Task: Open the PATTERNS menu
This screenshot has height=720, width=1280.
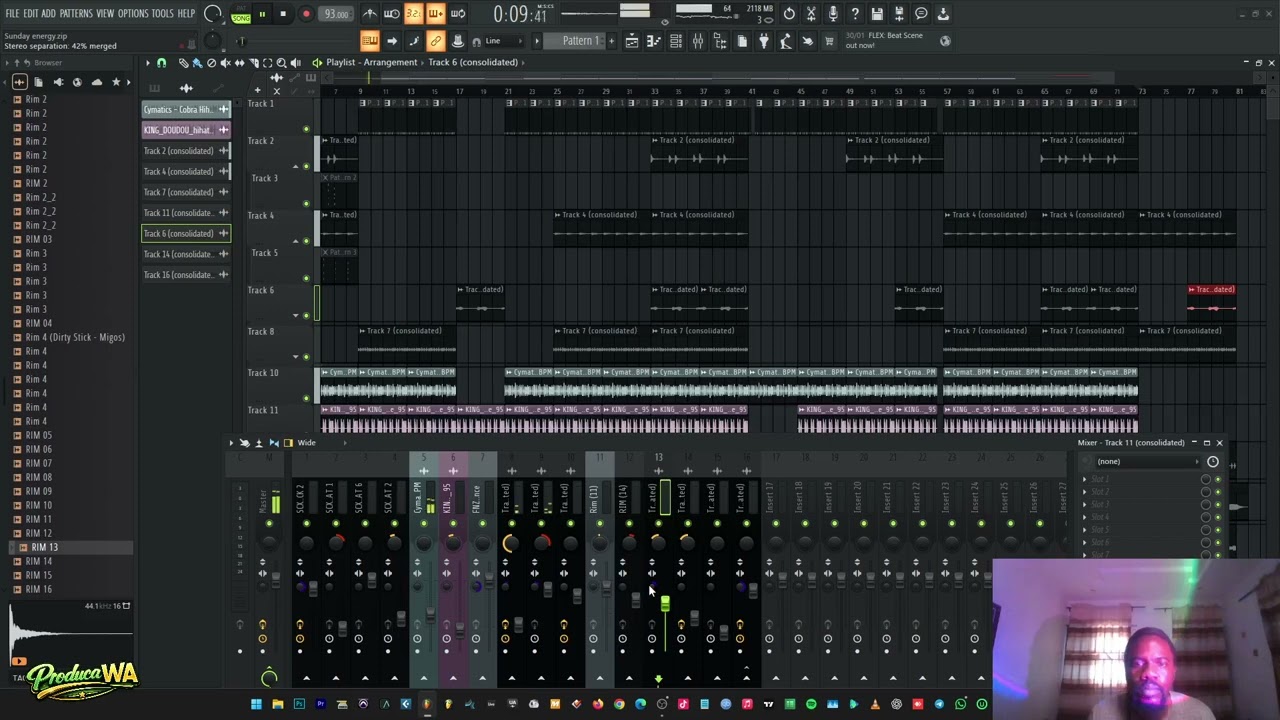Action: [76, 13]
